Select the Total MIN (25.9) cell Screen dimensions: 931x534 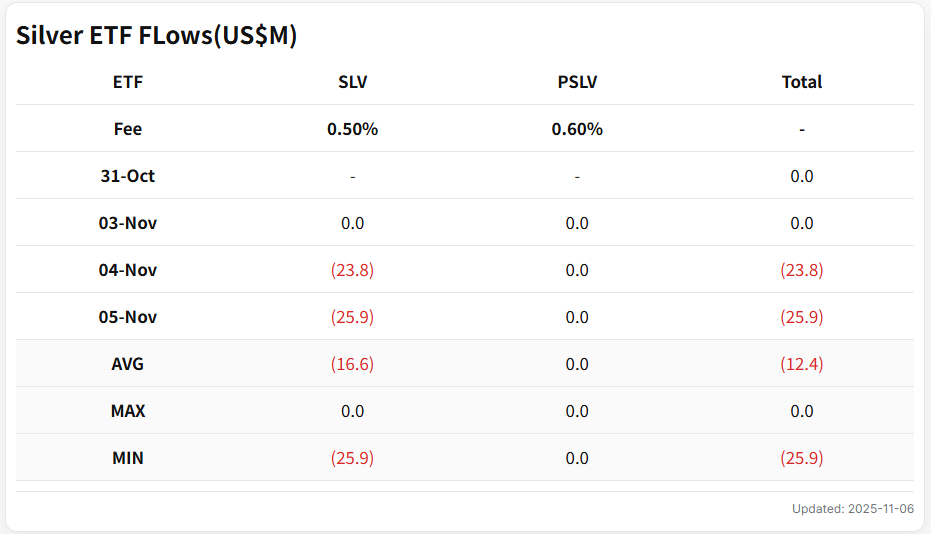[x=801, y=458]
